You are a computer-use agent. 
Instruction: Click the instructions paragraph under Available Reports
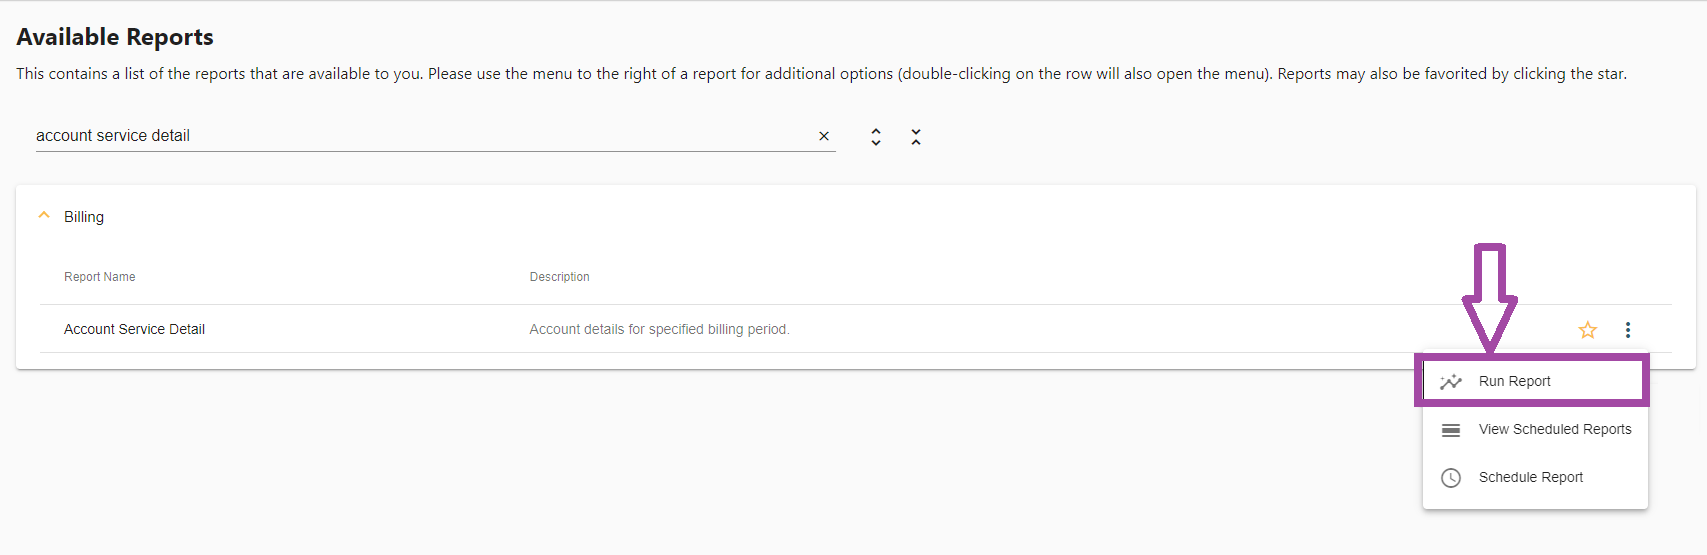(x=820, y=74)
